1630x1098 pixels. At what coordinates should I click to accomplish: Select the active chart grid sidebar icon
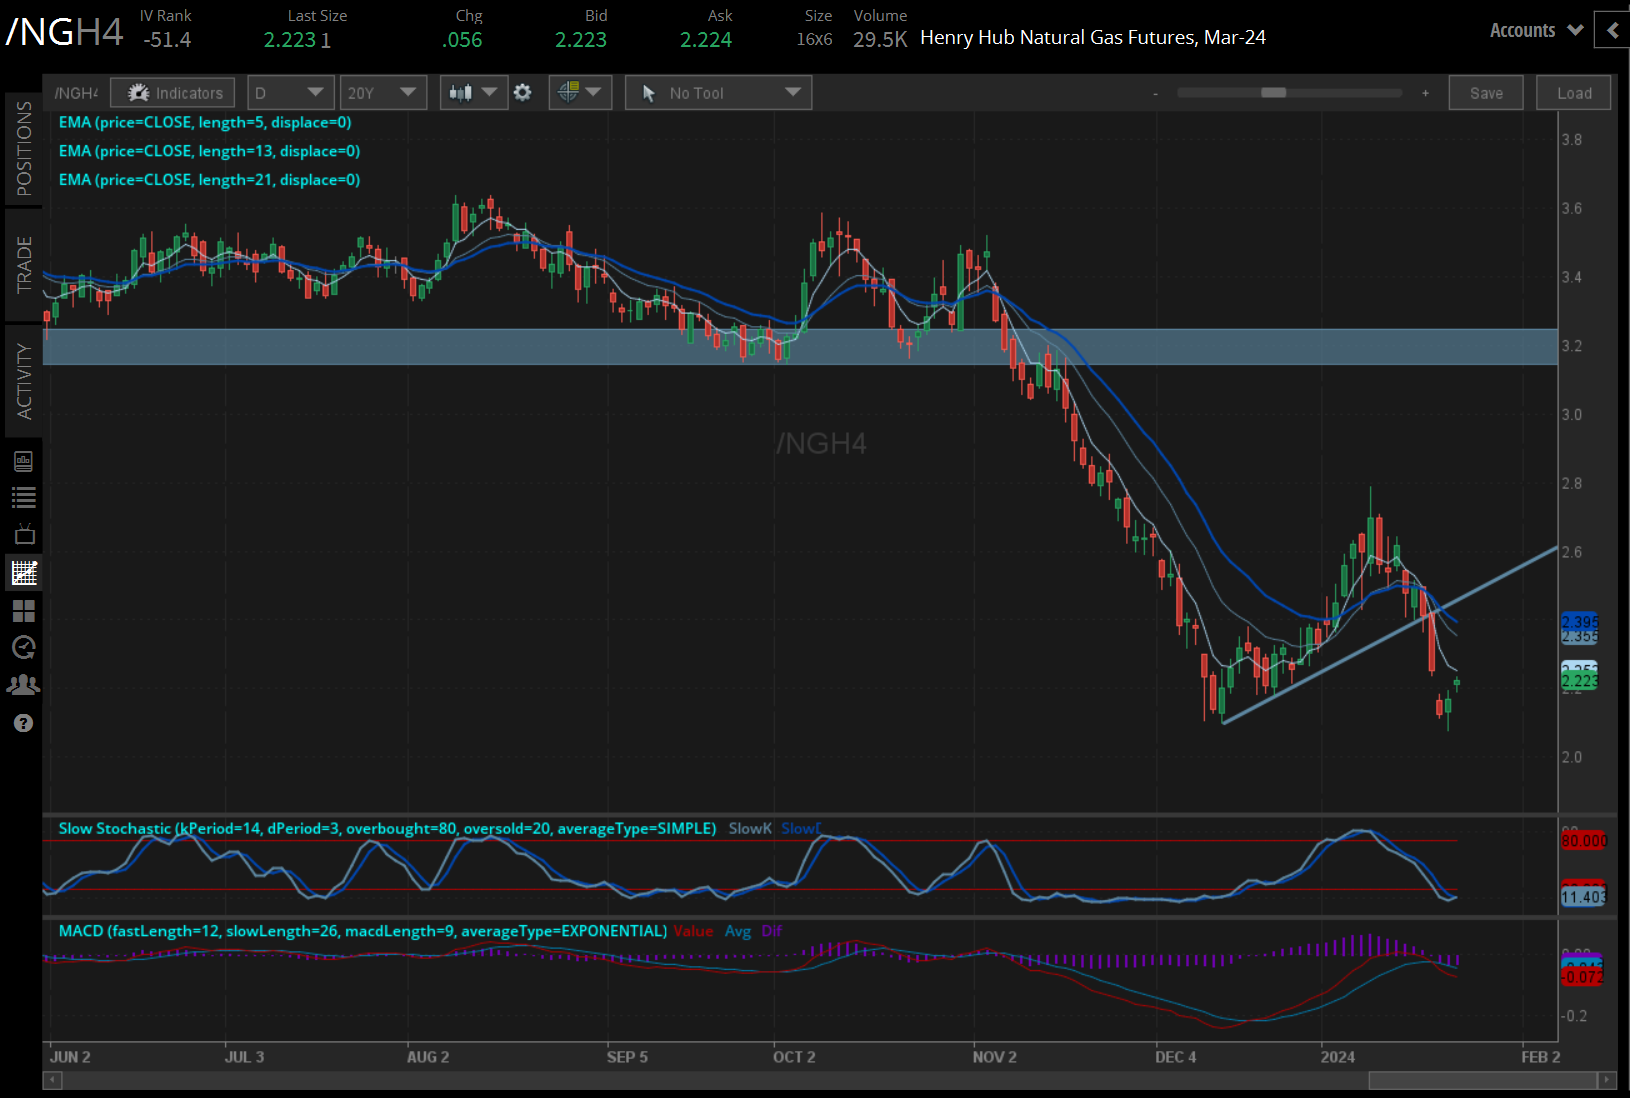[x=24, y=573]
